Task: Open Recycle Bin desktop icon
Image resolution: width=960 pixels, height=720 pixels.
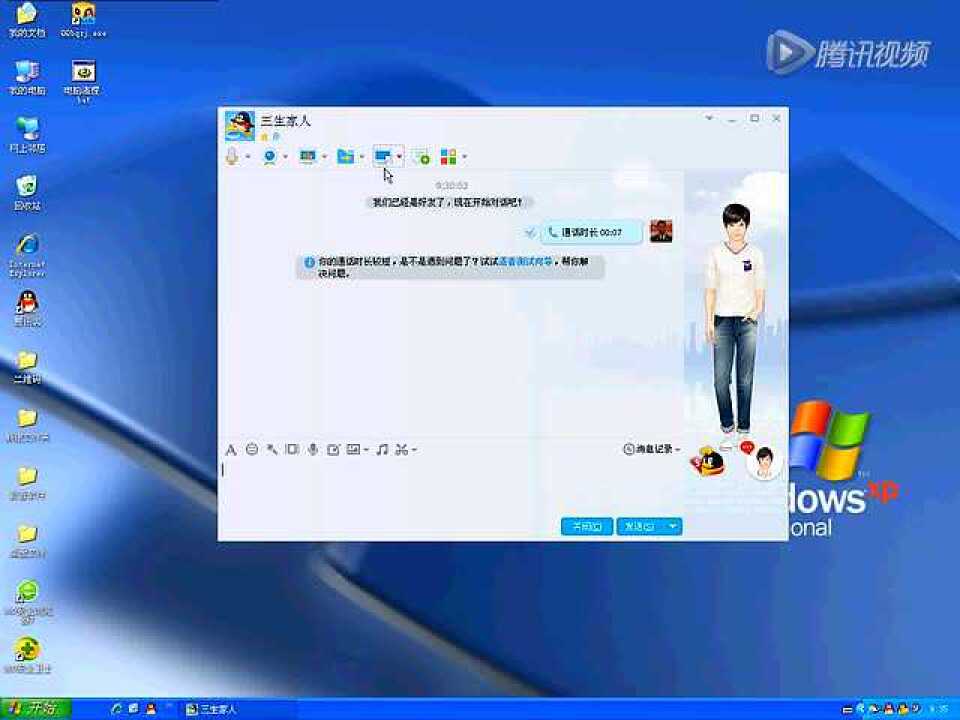Action: [27, 193]
